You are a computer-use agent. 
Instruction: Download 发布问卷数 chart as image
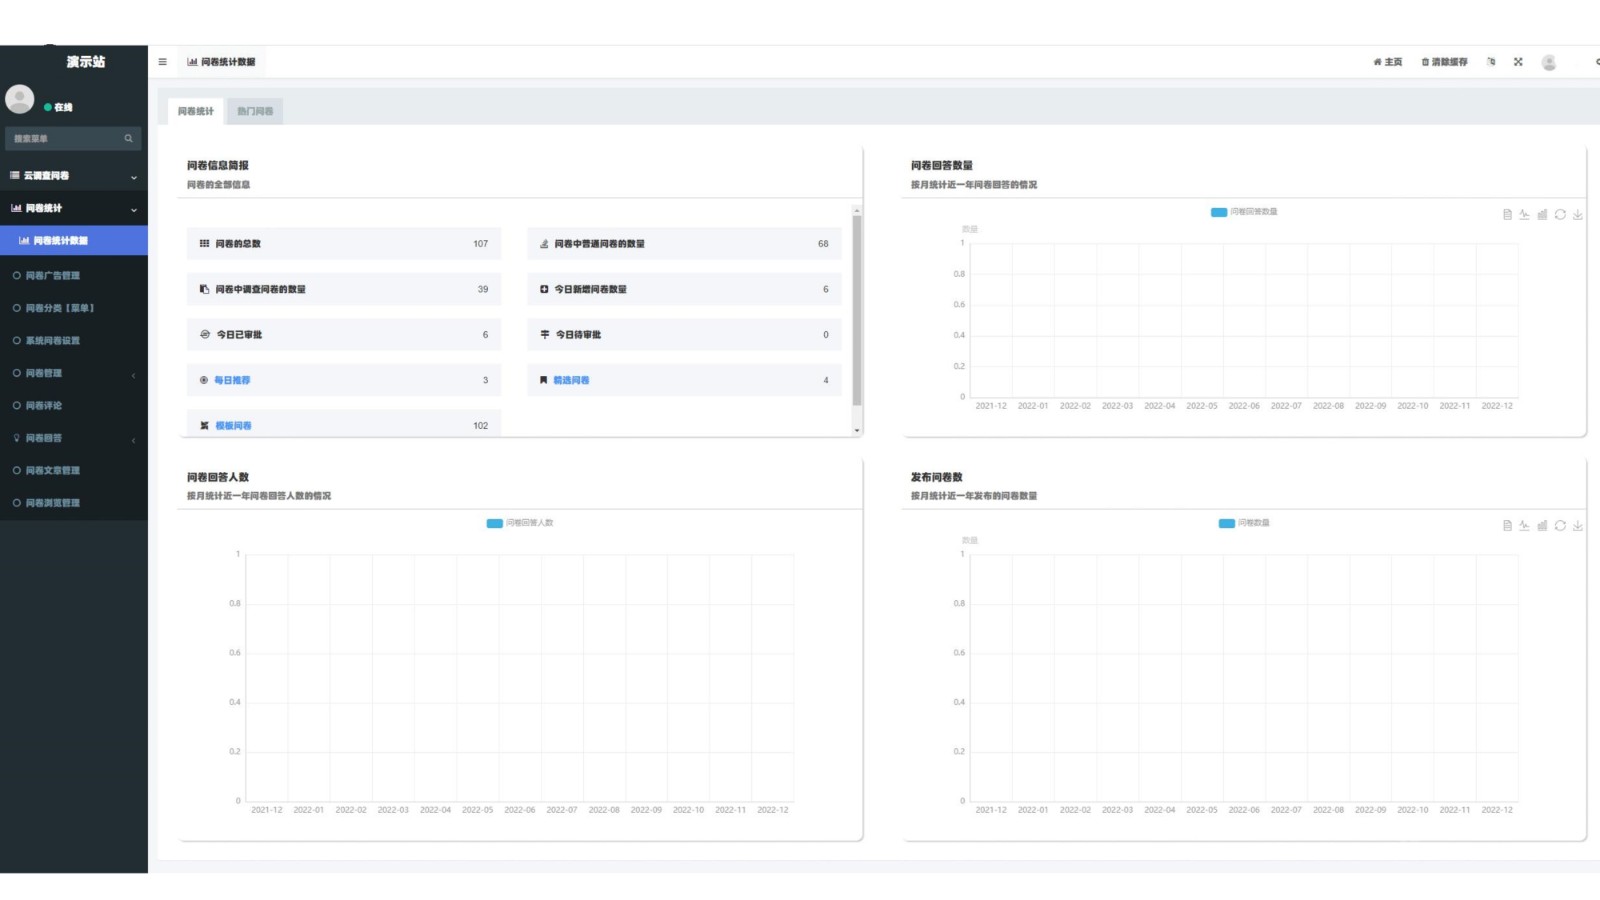click(1577, 526)
